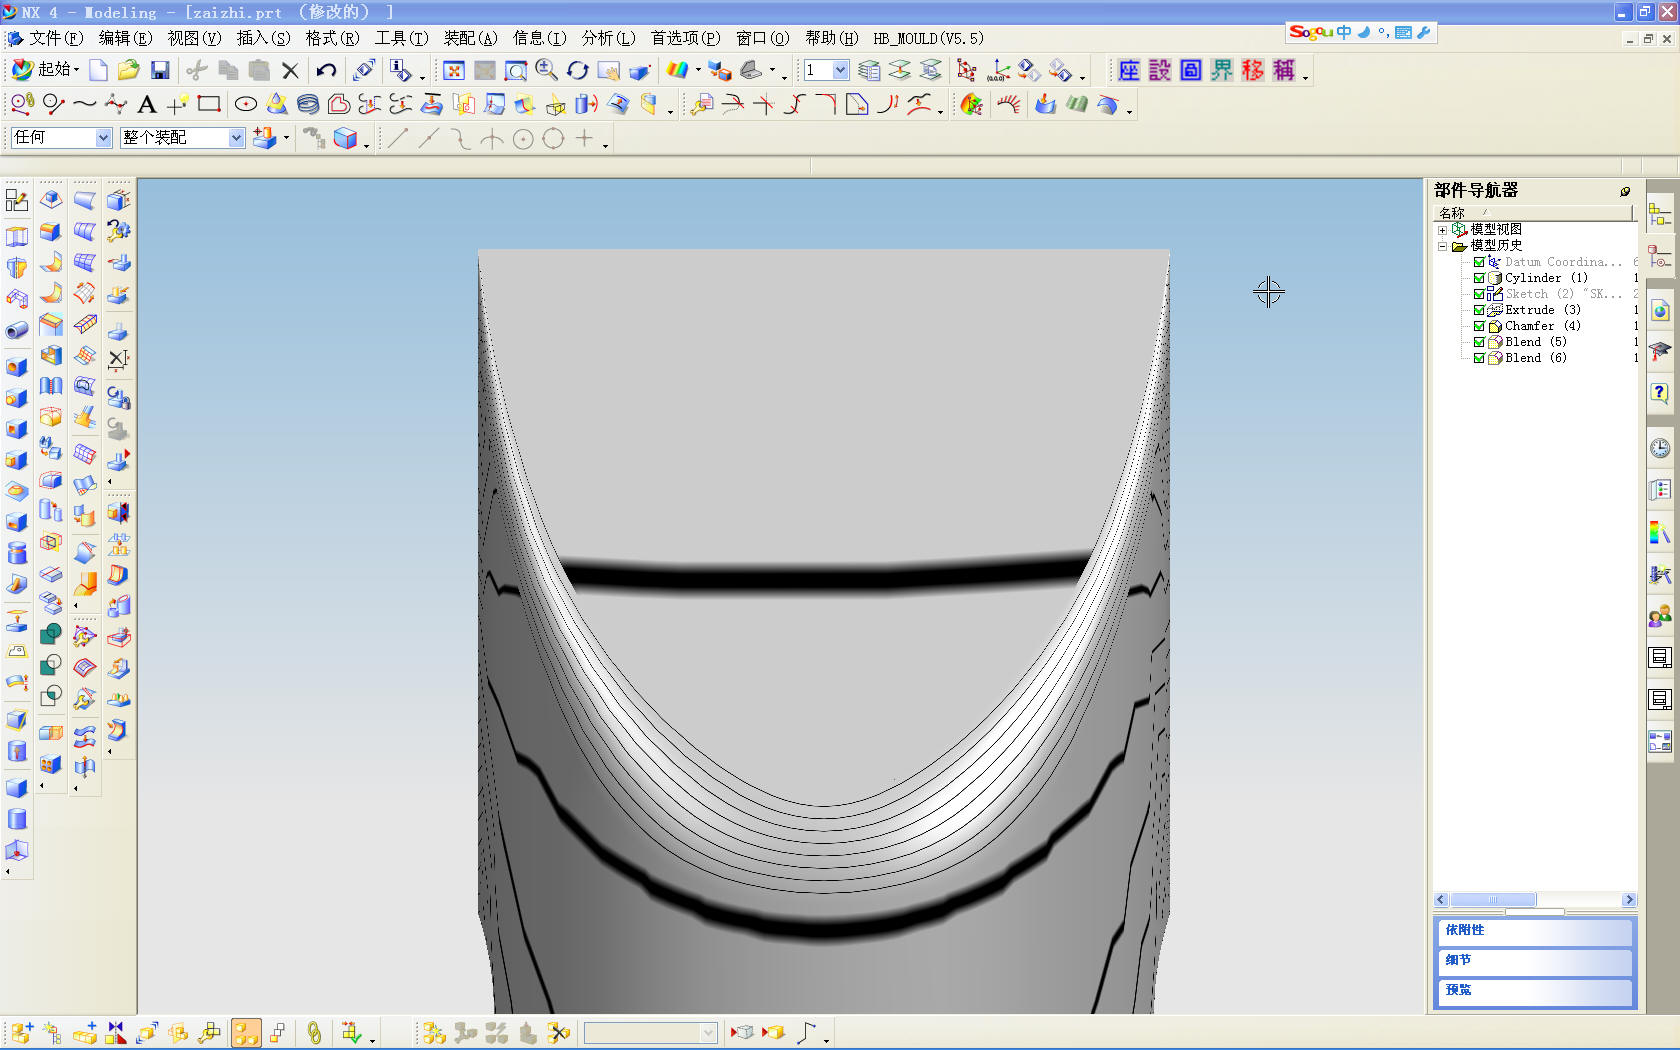
Task: Open the Sketch tool in the left toolbar
Action: click(17, 201)
